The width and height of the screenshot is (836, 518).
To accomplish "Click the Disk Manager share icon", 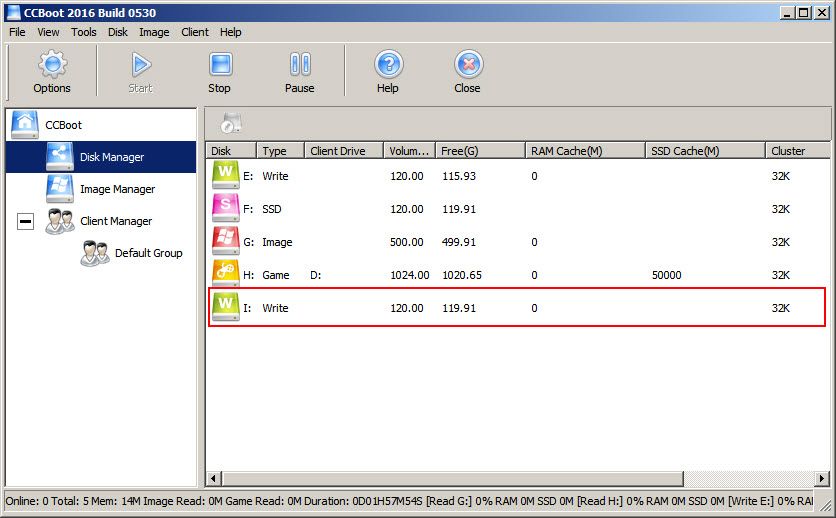I will (x=59, y=157).
